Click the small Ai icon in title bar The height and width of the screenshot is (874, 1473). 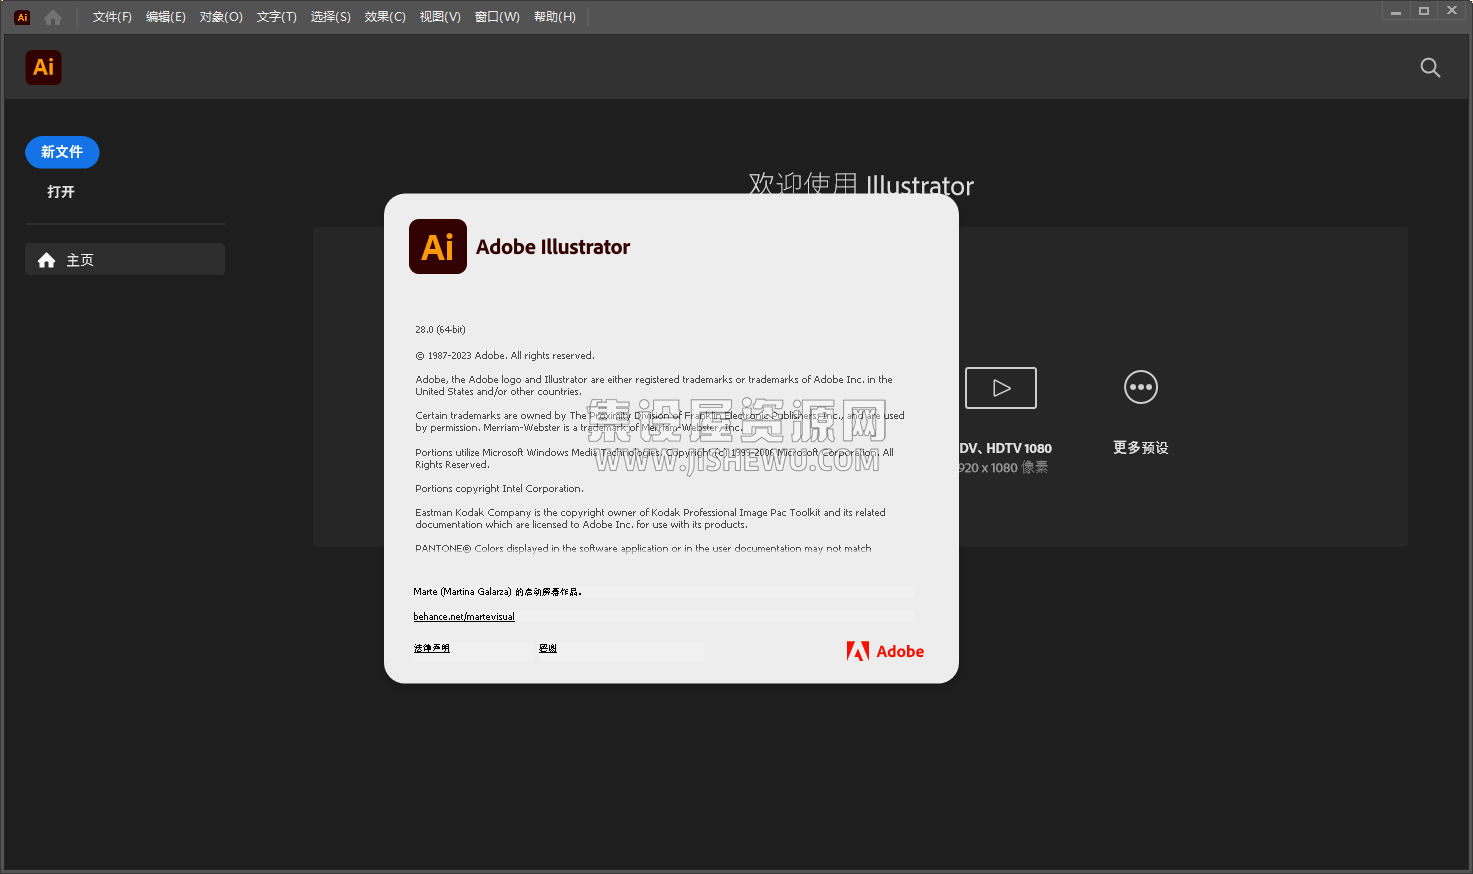22,17
